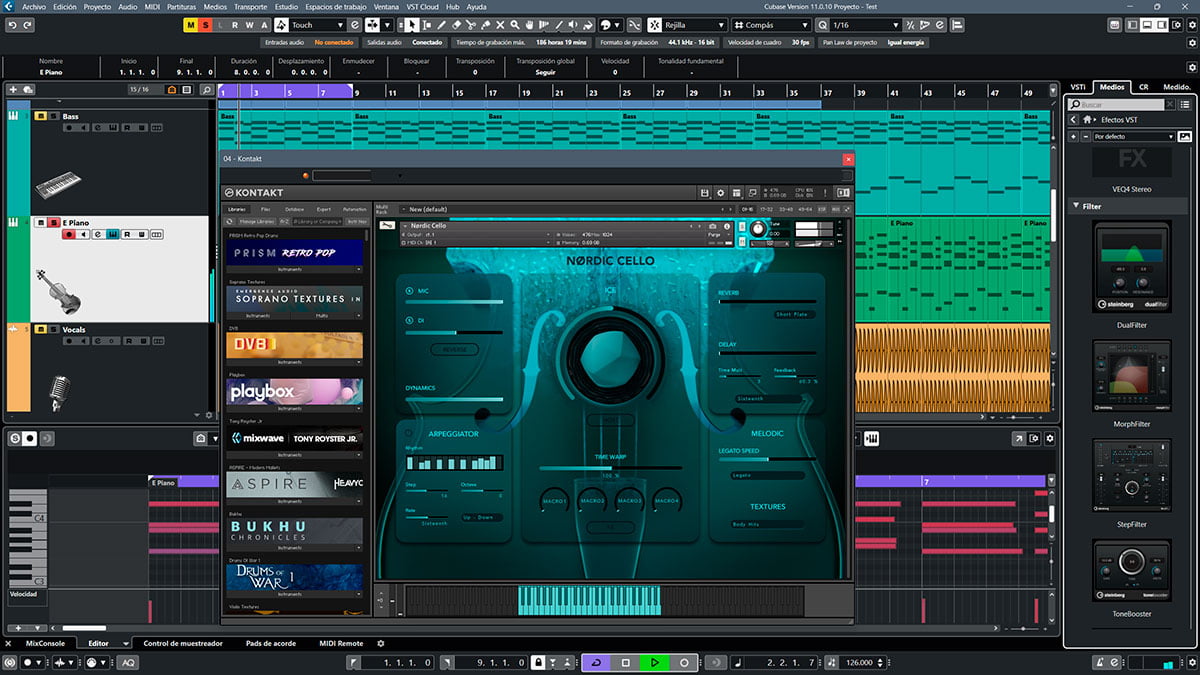1200x675 pixels.
Task: Adjust the REVERB slider in Nordic Cello
Action: [x=767, y=301]
